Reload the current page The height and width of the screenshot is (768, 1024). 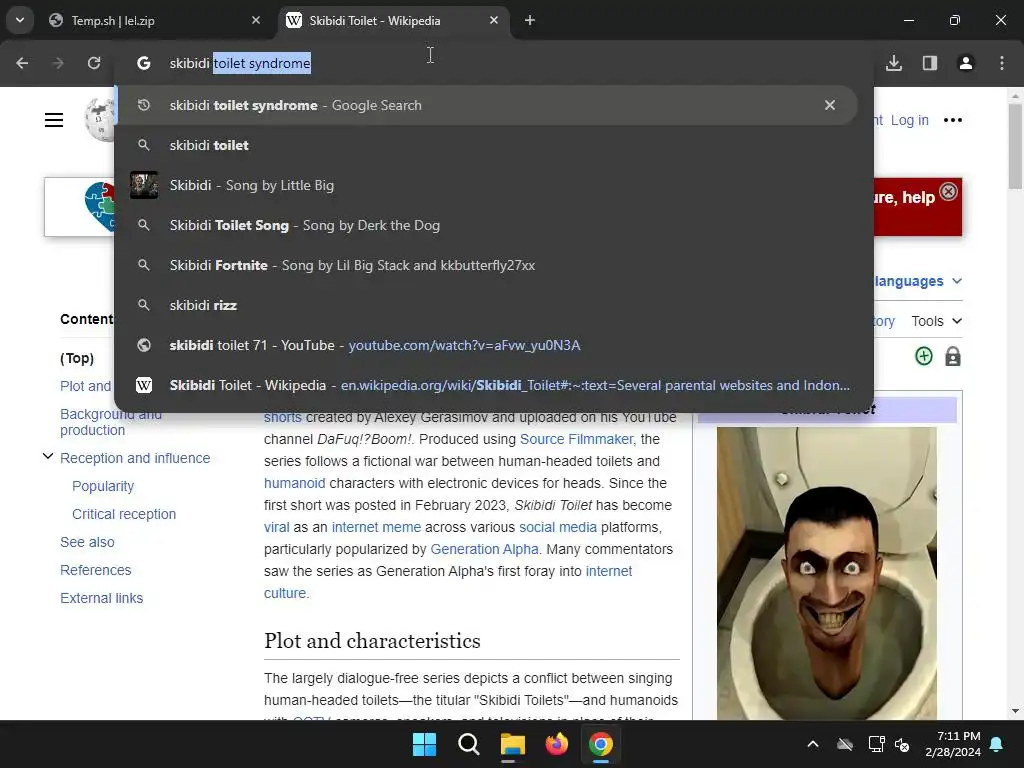[x=94, y=63]
